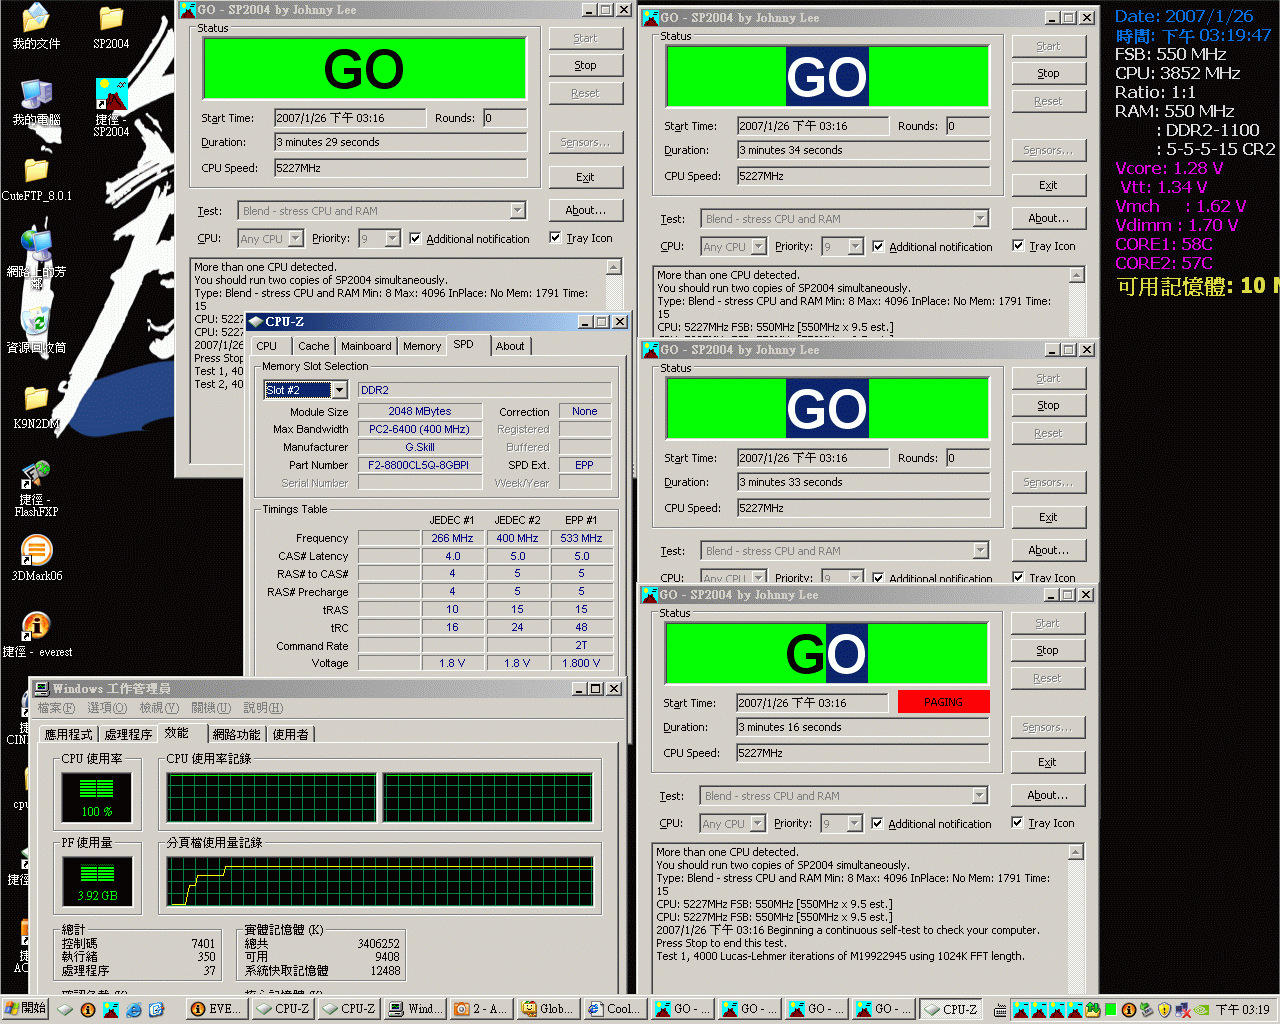Open the 檢視(V) menu in Task Manager

(158, 708)
